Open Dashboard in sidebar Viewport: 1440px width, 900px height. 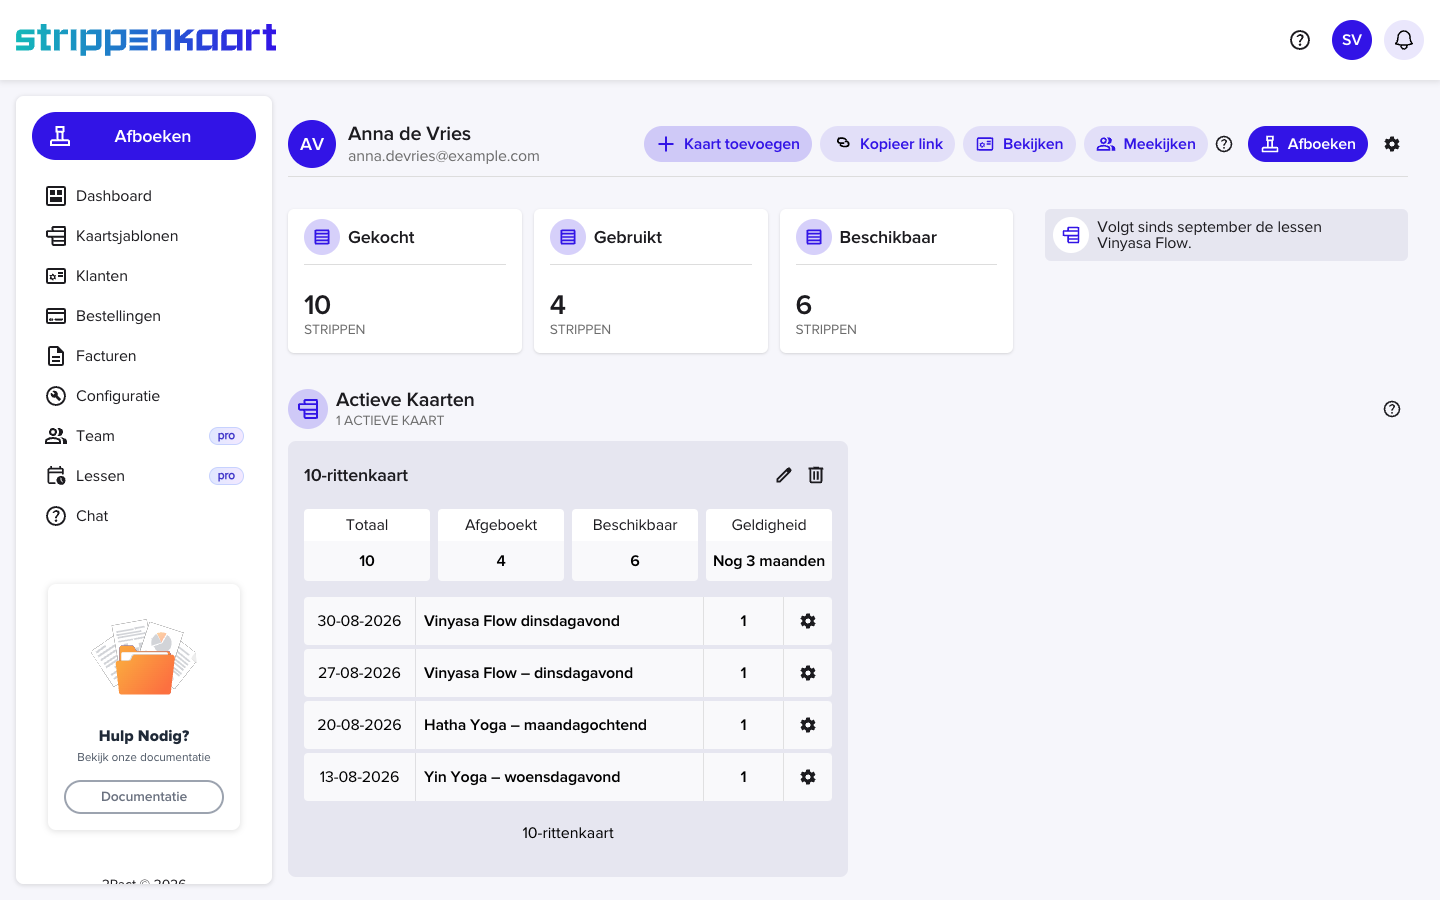[x=144, y=196]
